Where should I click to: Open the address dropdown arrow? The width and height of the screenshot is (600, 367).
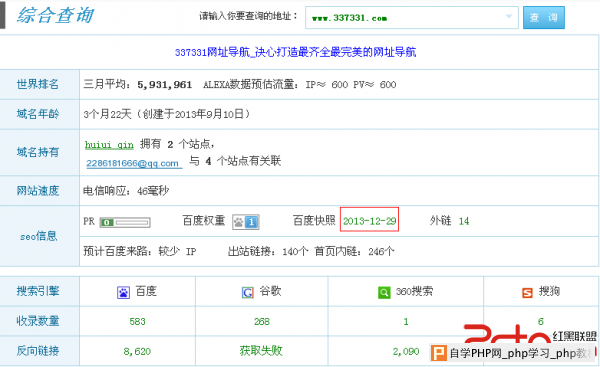pos(509,16)
